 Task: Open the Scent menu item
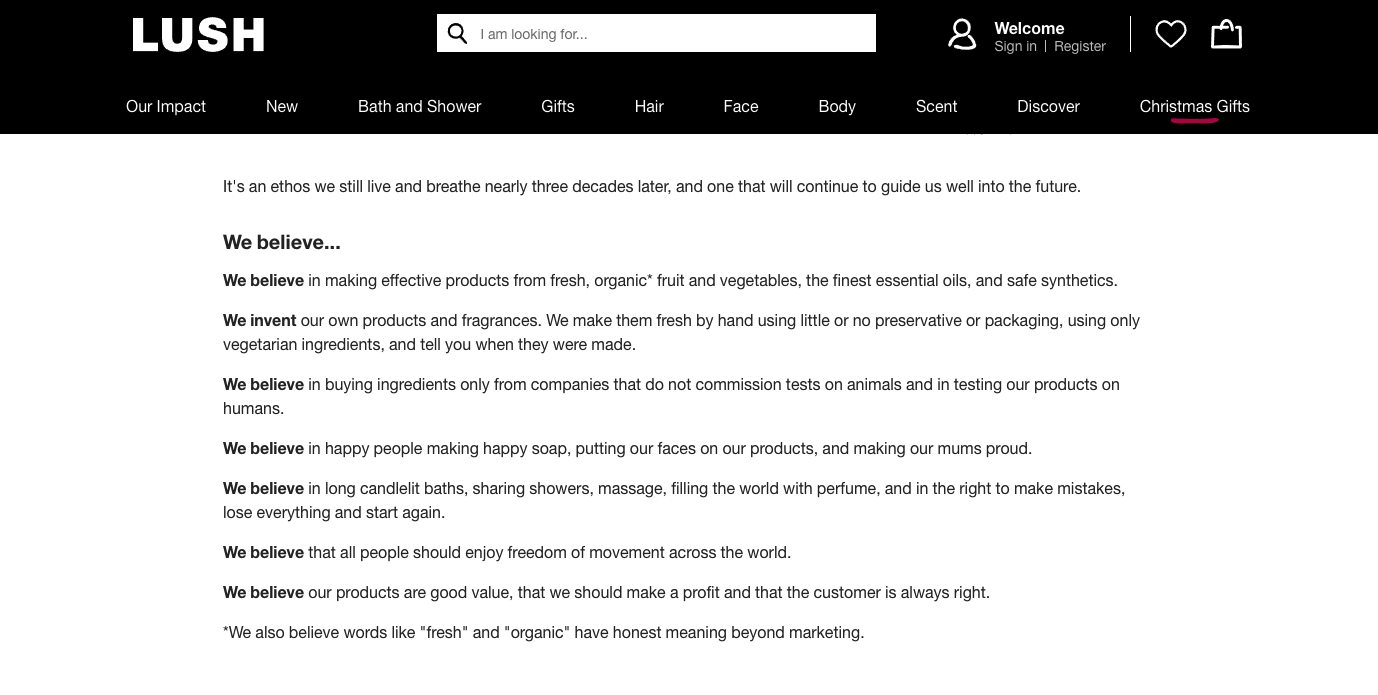[x=937, y=107]
